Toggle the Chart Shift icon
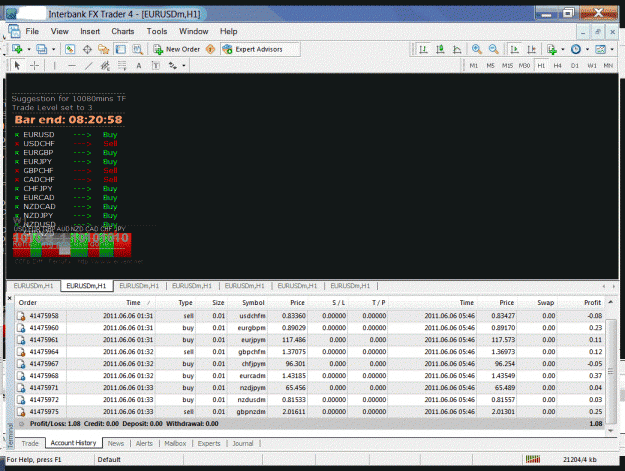 pos(531,49)
